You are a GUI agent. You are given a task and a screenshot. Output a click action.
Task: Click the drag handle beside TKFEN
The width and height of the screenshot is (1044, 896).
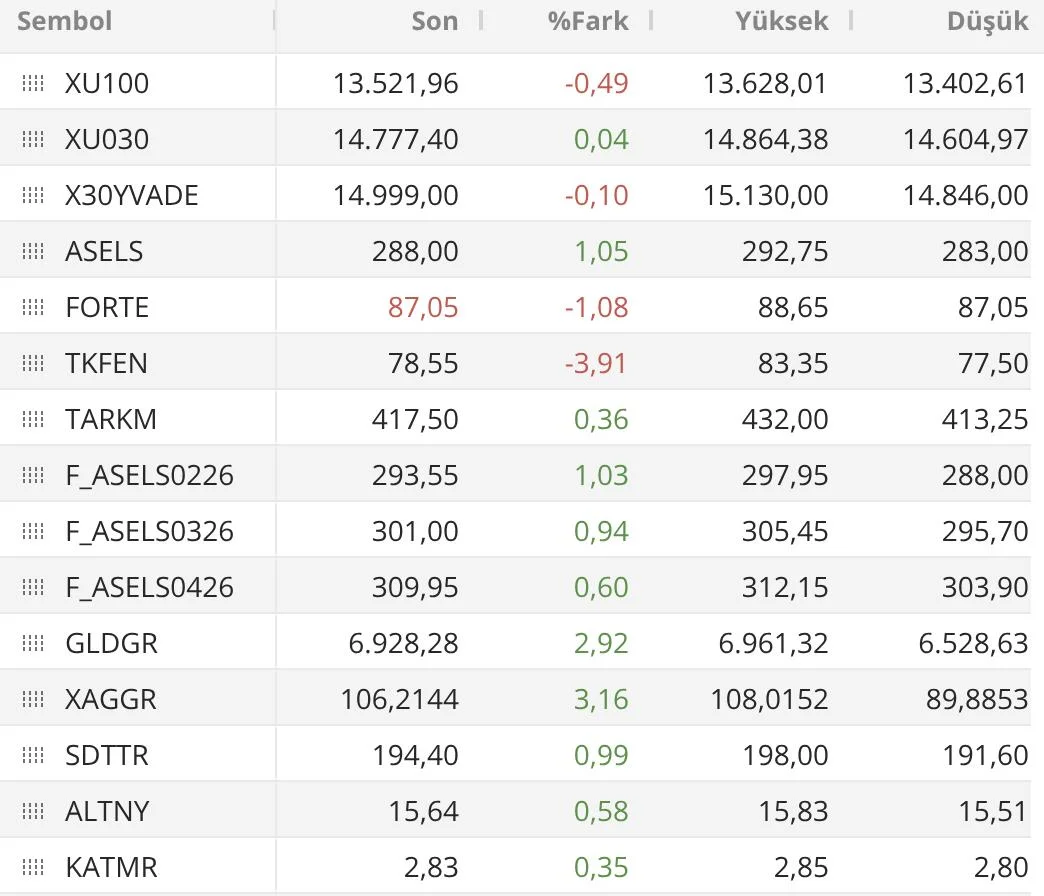point(33,363)
